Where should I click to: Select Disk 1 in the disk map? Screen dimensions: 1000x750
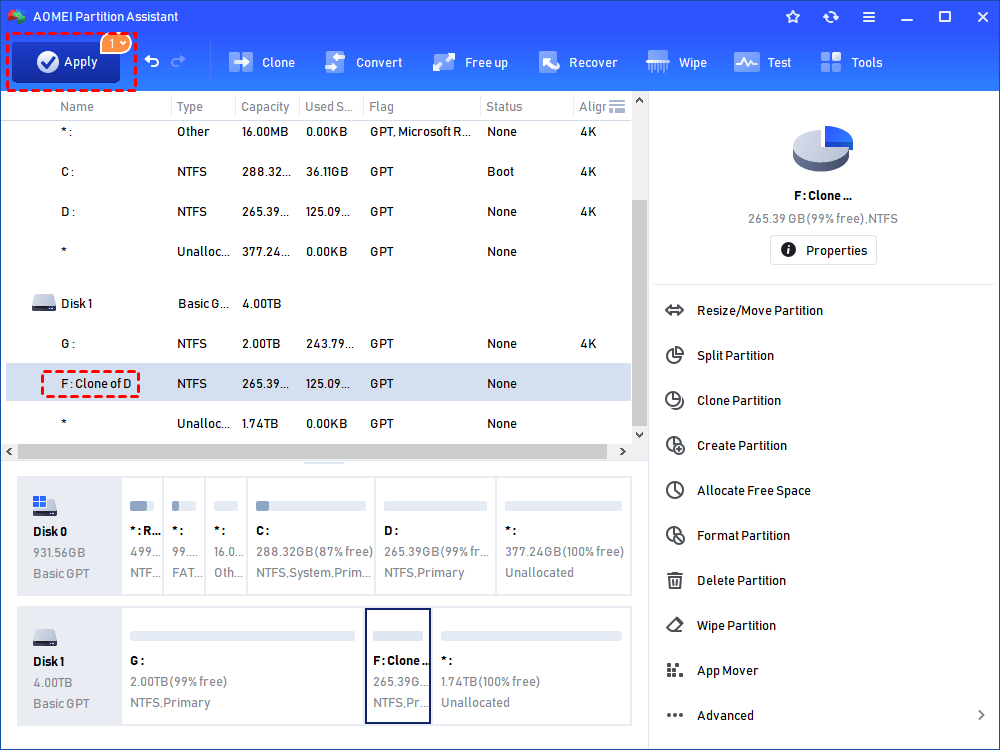click(70, 666)
